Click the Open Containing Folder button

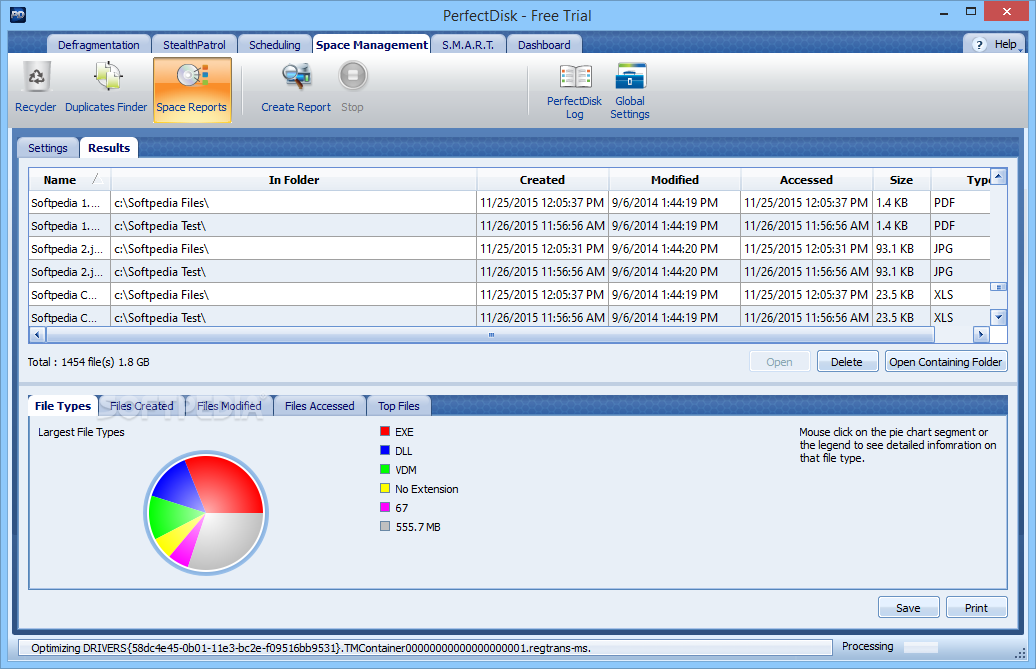945,362
